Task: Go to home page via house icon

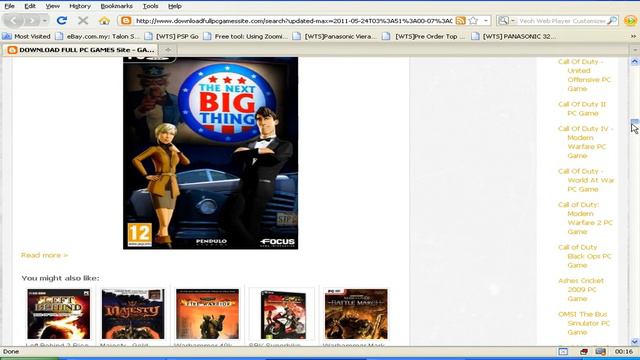Action: click(104, 20)
